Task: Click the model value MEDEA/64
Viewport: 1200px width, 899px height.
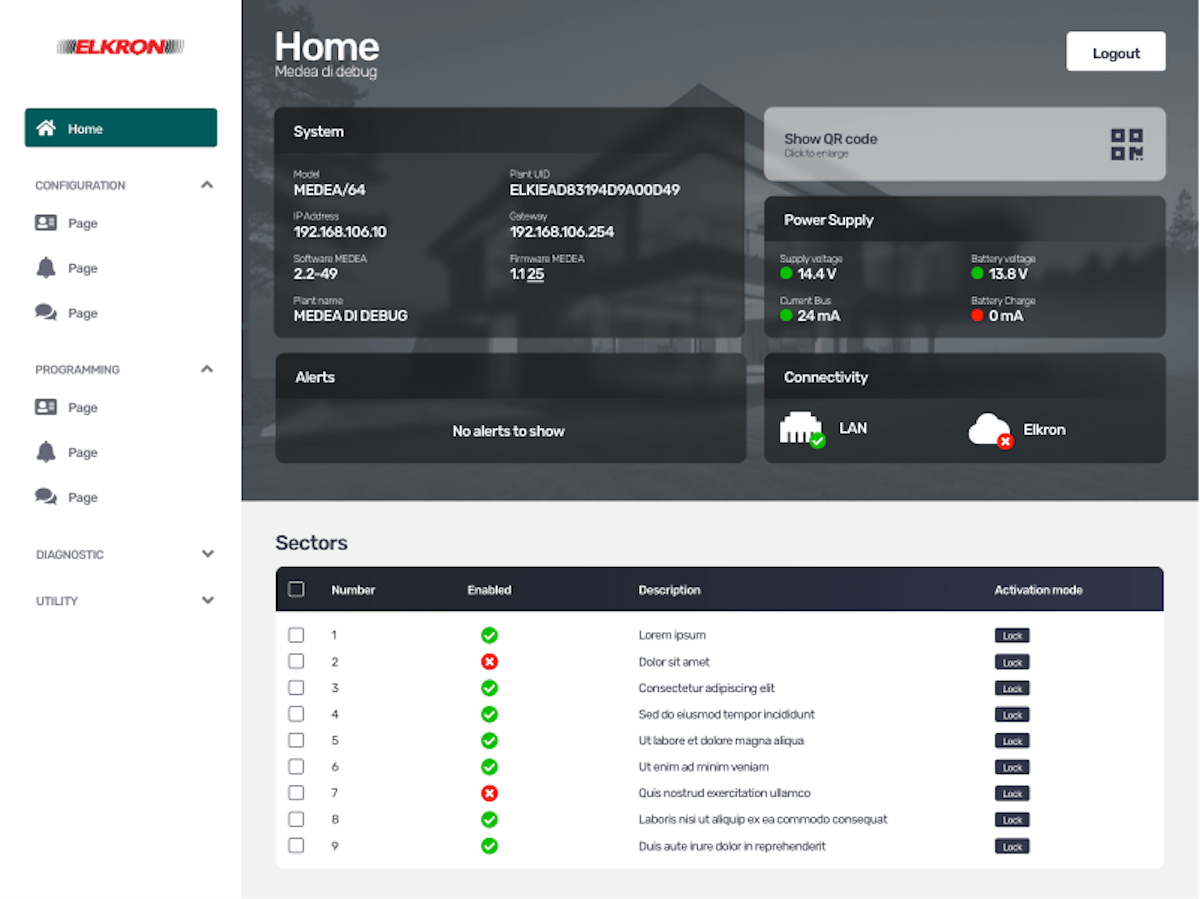Action: (330, 190)
